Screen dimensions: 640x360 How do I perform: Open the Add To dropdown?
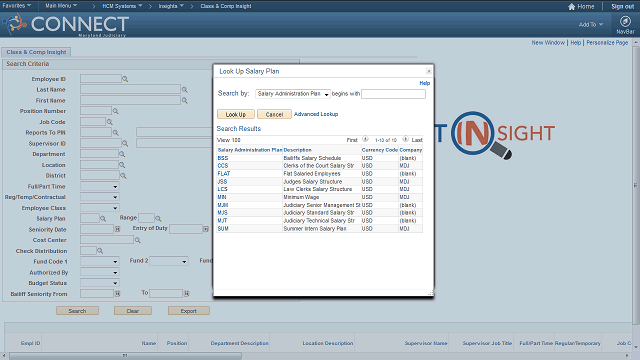[591, 24]
